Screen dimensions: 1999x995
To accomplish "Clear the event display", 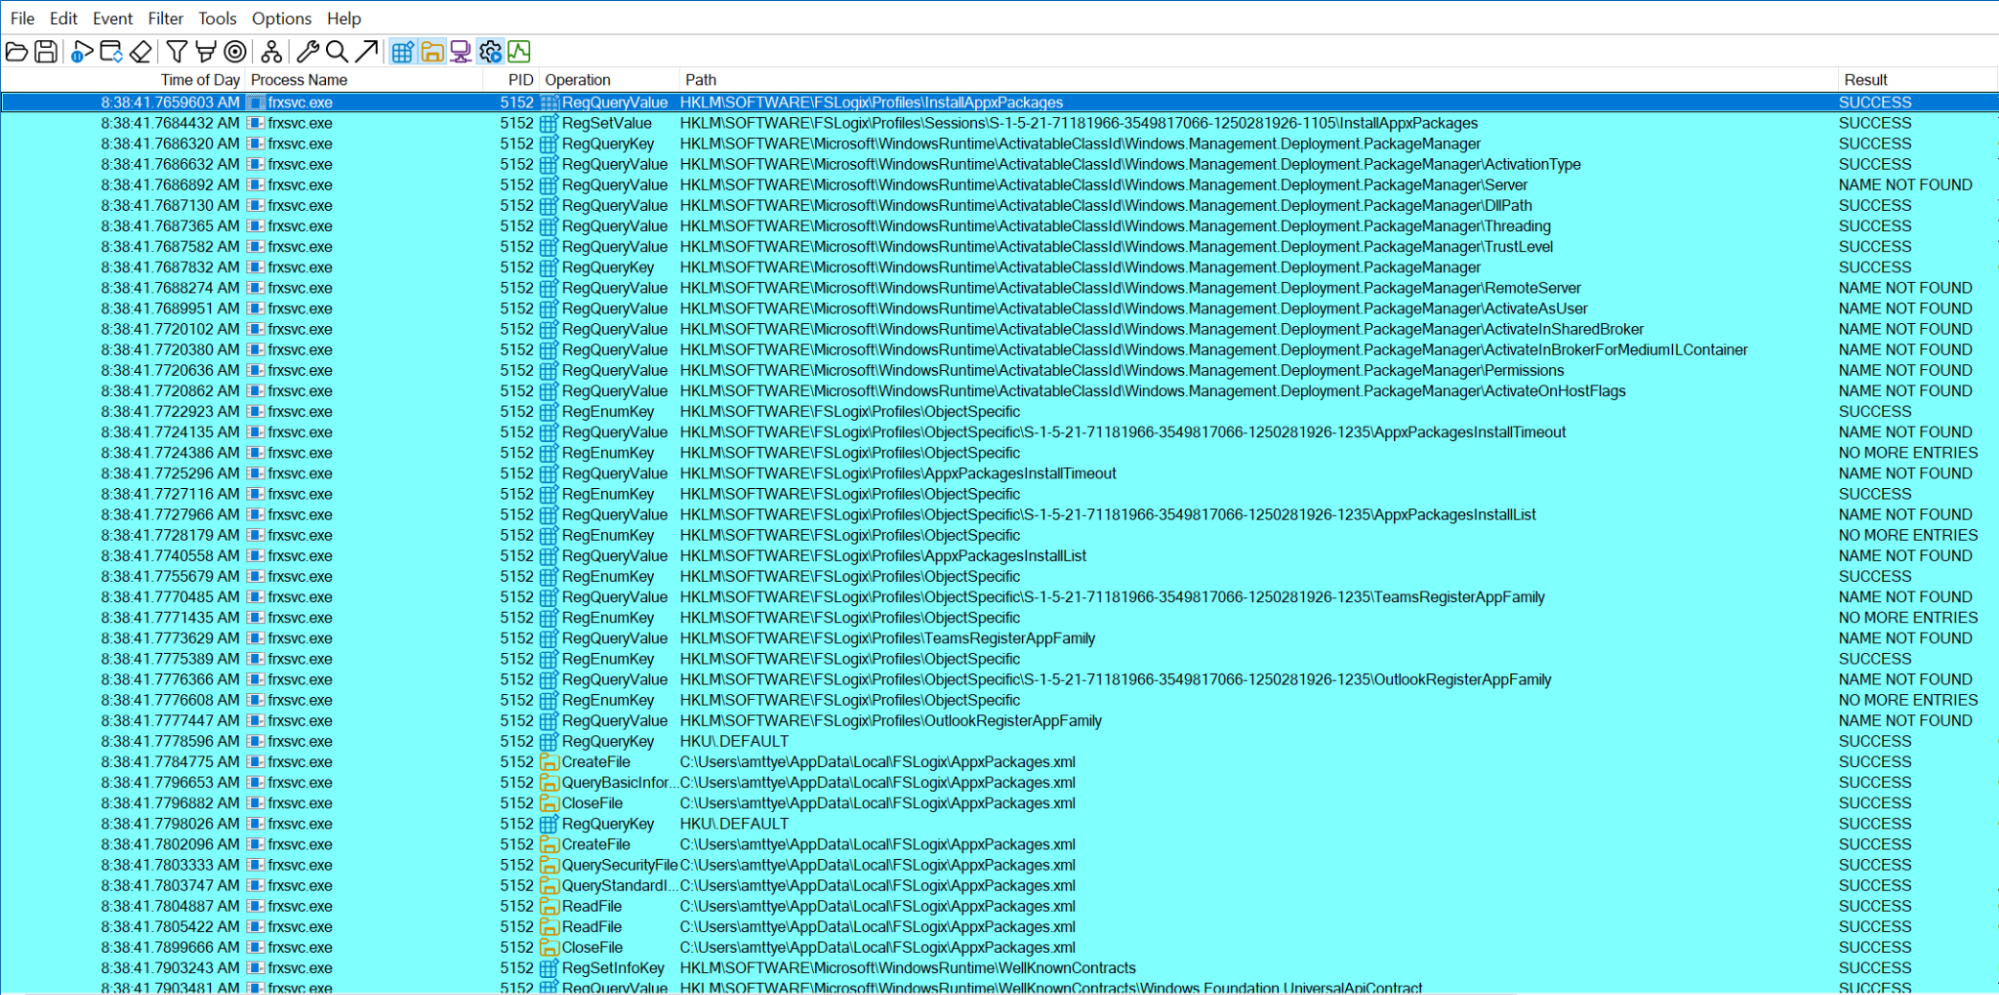I will (141, 51).
